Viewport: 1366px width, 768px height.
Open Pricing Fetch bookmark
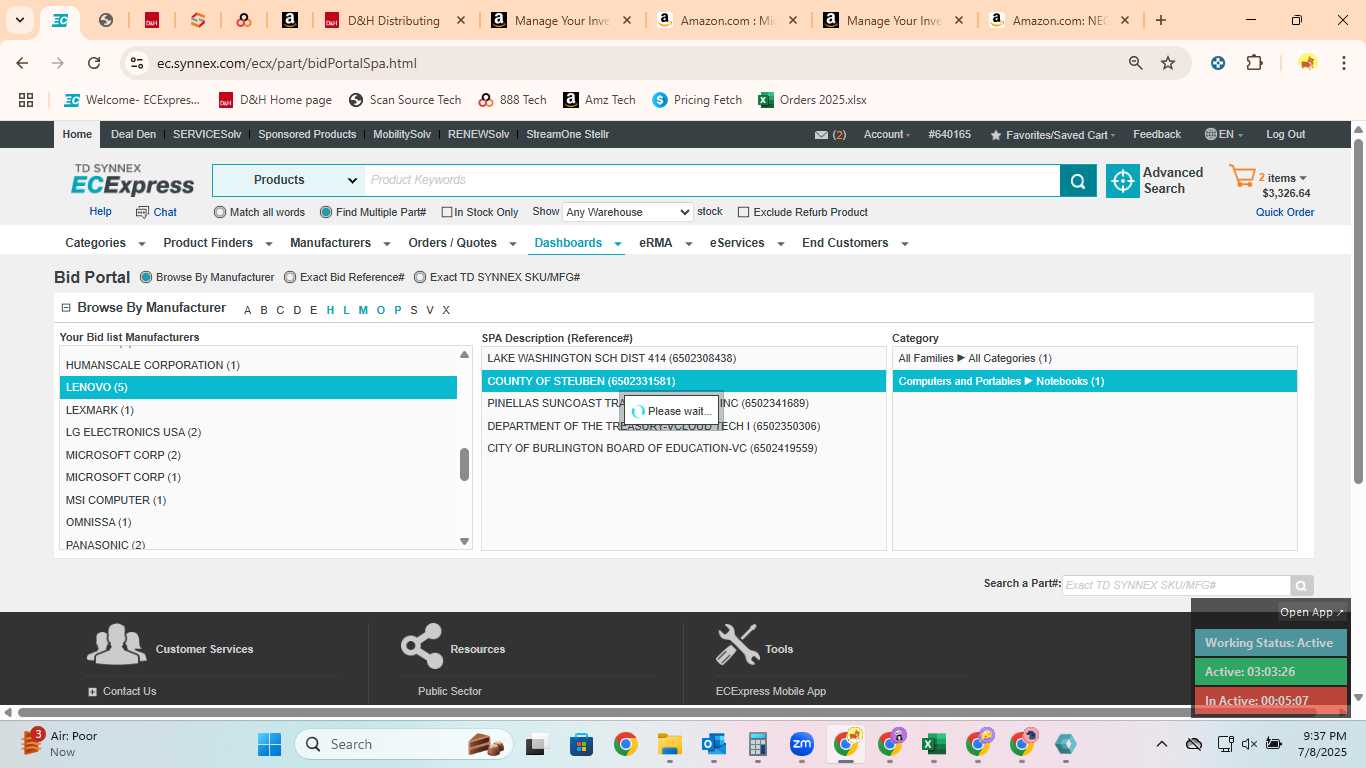click(697, 100)
